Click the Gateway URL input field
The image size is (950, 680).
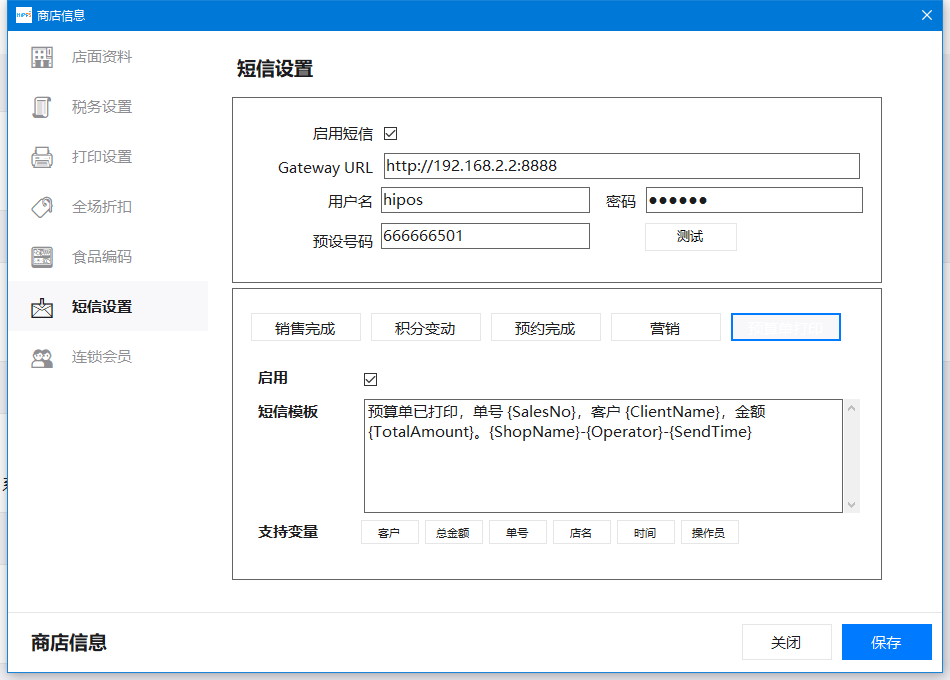click(x=622, y=166)
